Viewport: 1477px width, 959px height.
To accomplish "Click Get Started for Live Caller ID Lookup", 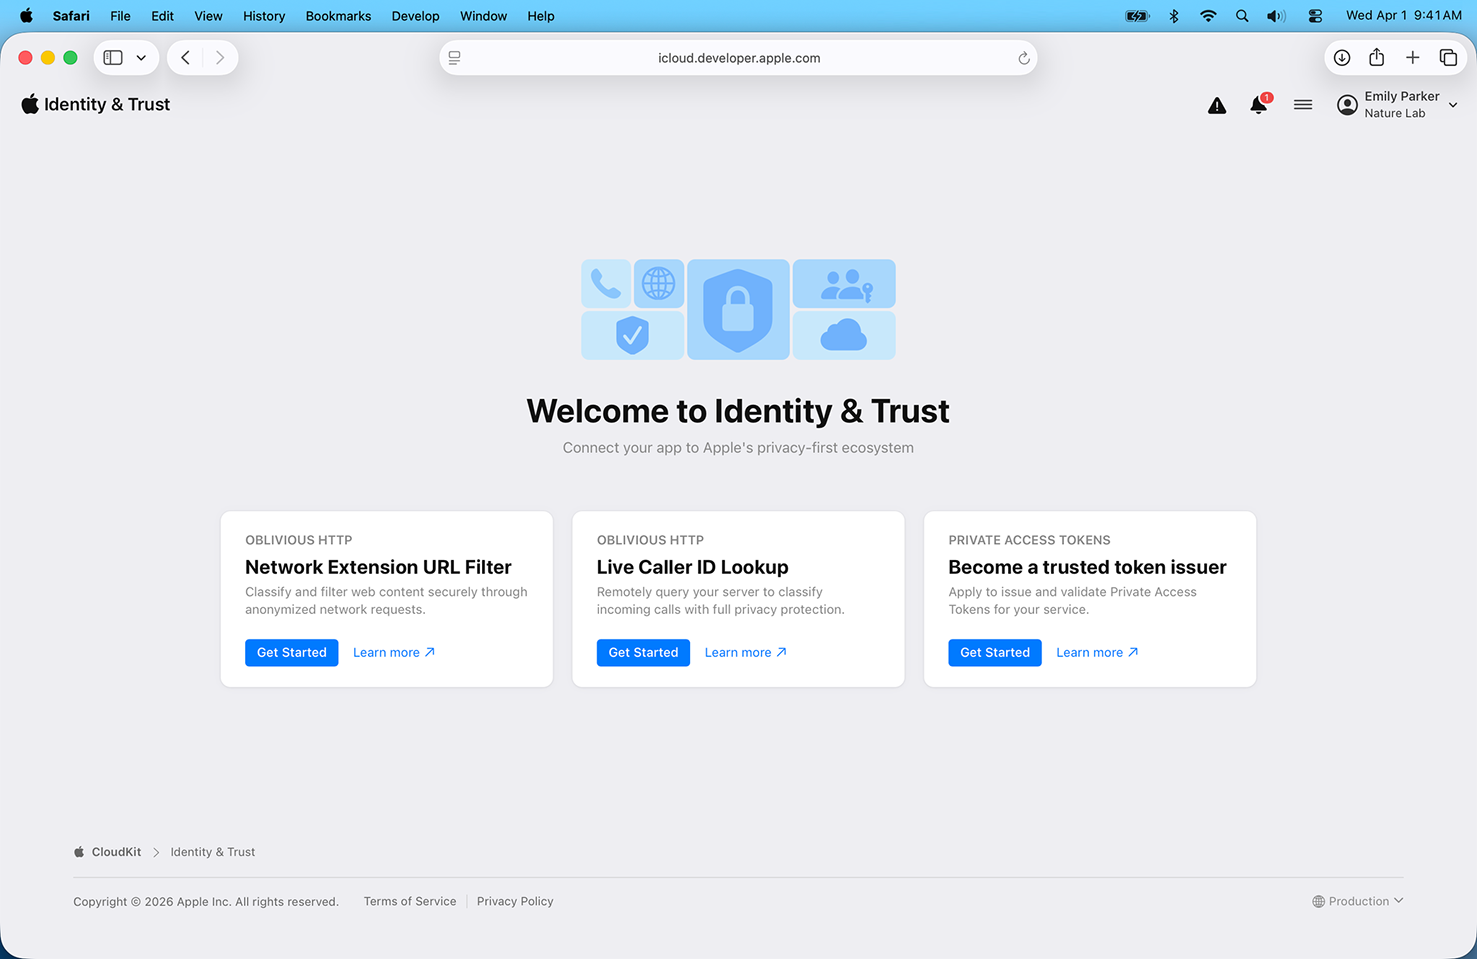I will tap(643, 653).
